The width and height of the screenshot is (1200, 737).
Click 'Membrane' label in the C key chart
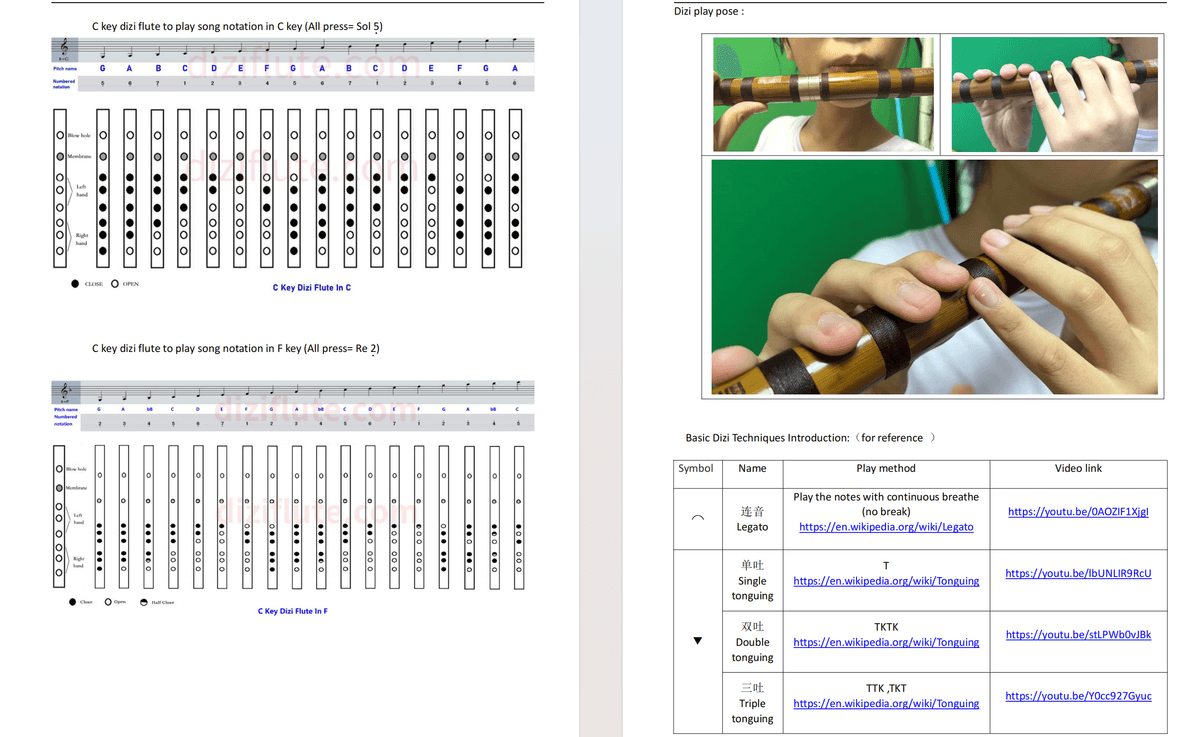(79, 156)
